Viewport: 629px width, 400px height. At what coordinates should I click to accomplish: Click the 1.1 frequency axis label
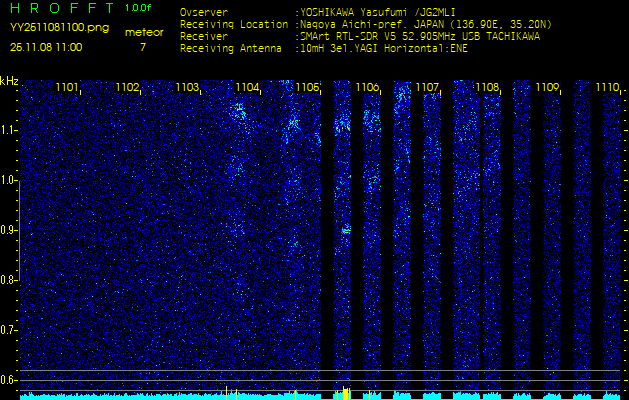click(x=8, y=130)
